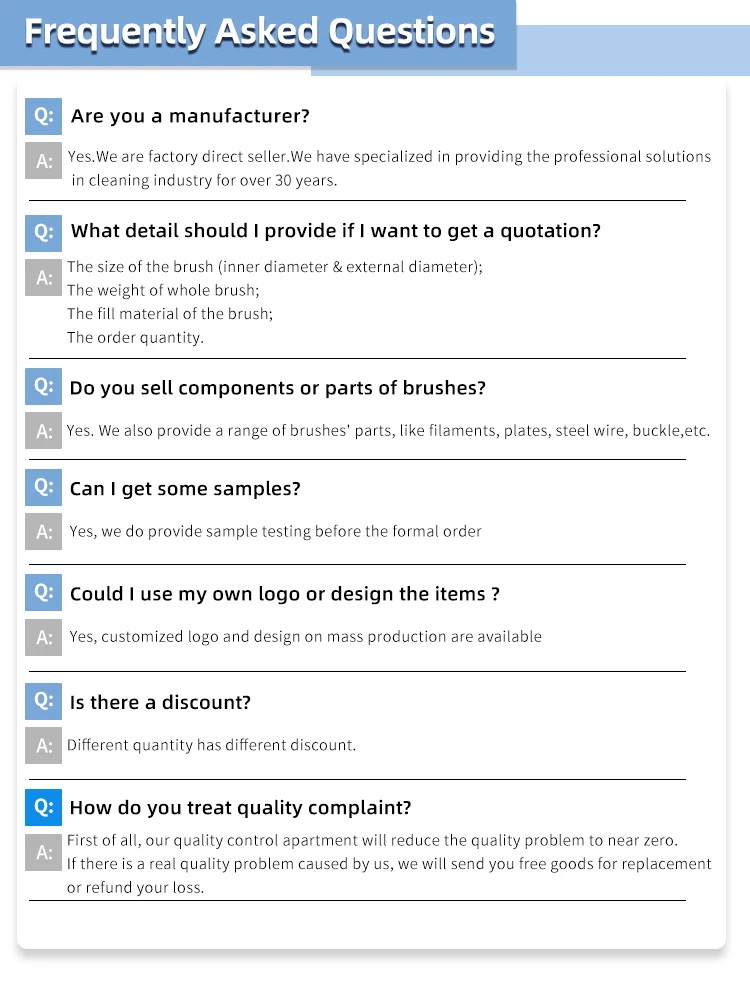The image size is (750, 998).
Task: Click the A: icon next to the customized logo answer
Action: click(x=43, y=636)
